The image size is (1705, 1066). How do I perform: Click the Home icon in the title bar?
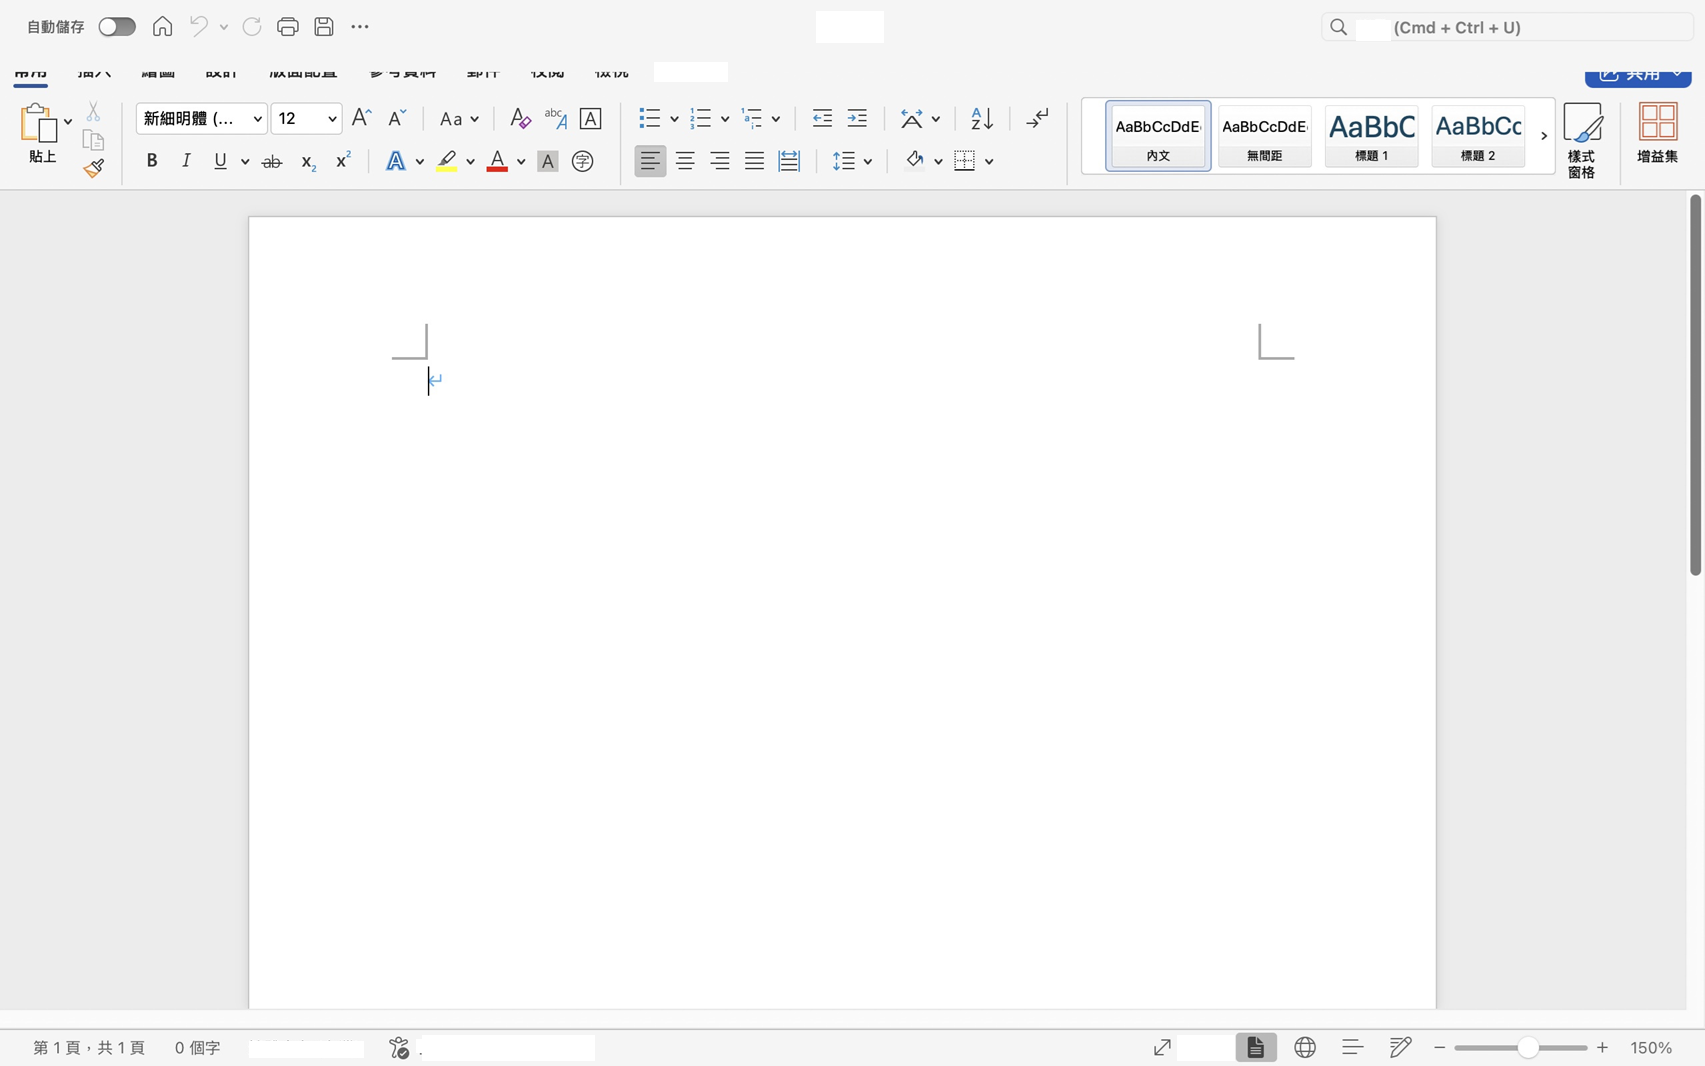(x=162, y=27)
